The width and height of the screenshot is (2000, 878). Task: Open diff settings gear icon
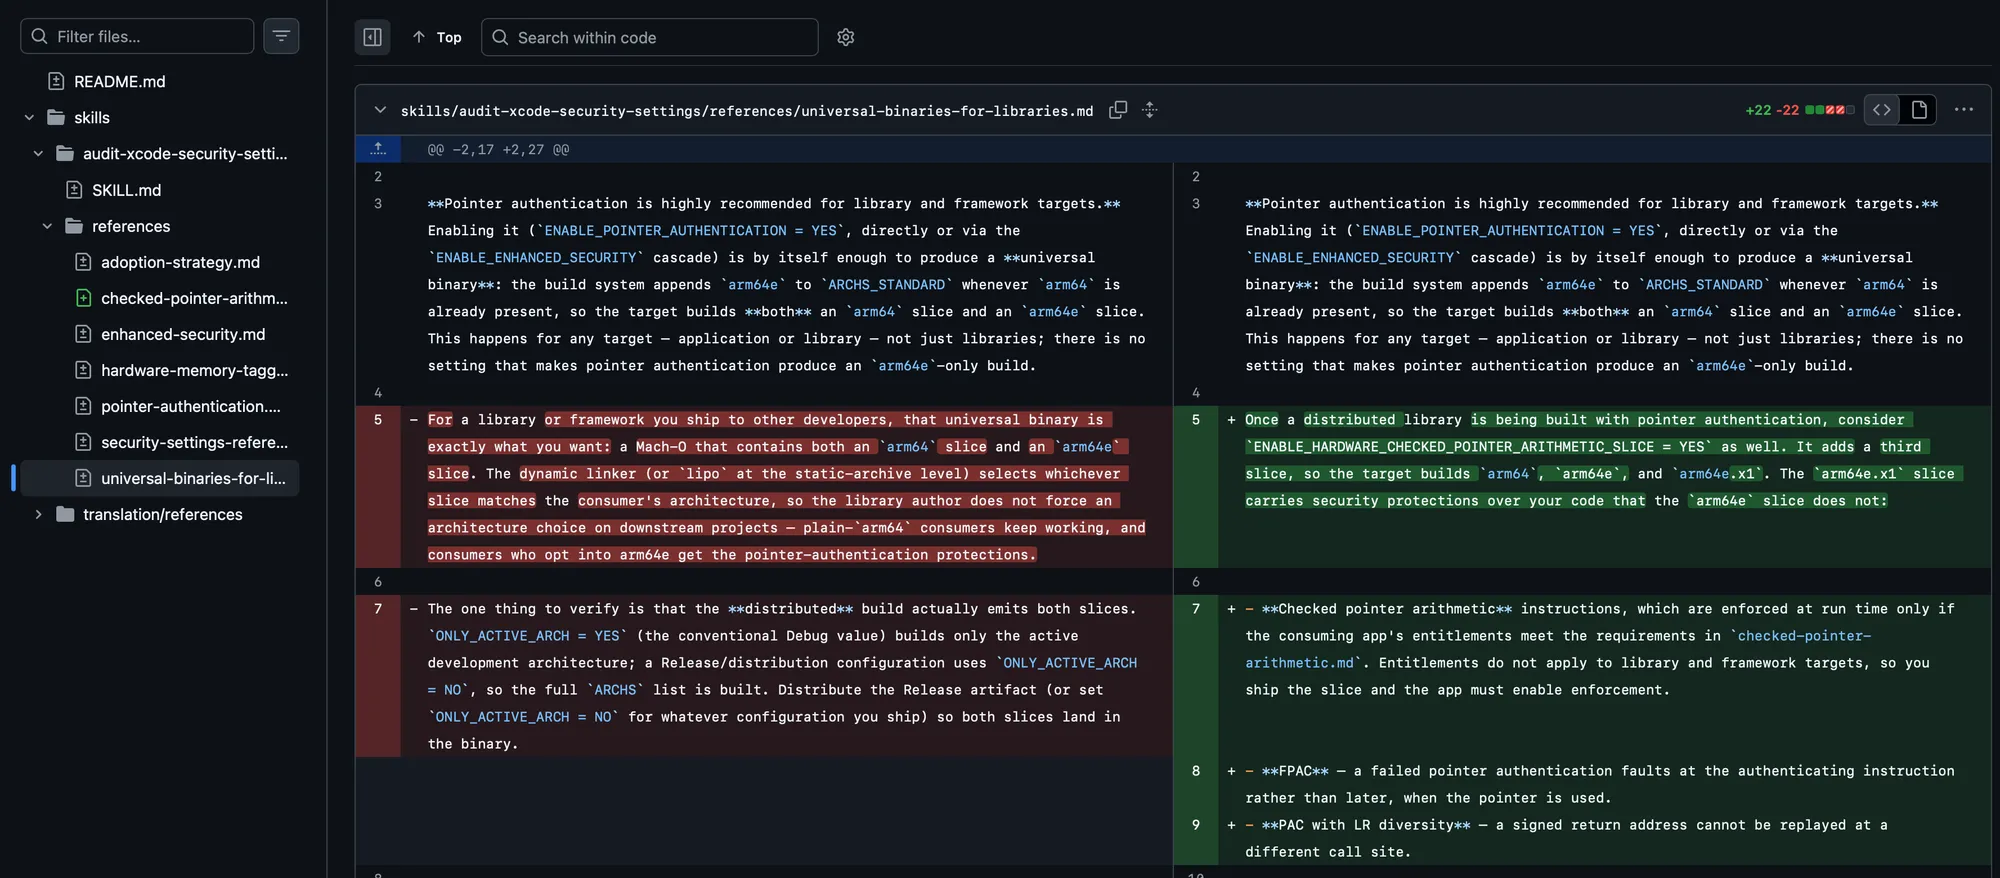pyautogui.click(x=845, y=37)
